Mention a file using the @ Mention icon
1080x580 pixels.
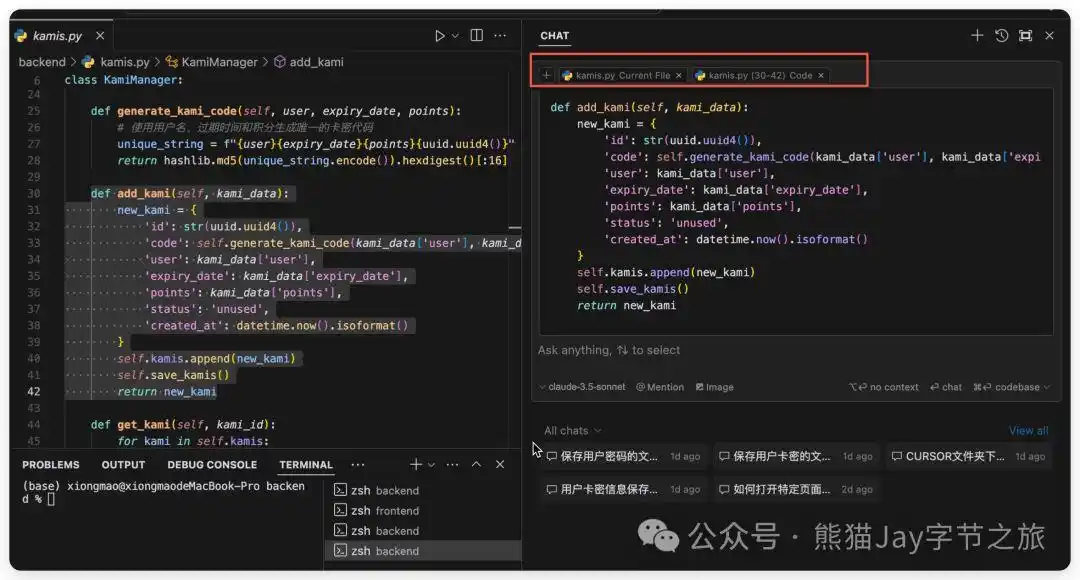pos(659,386)
